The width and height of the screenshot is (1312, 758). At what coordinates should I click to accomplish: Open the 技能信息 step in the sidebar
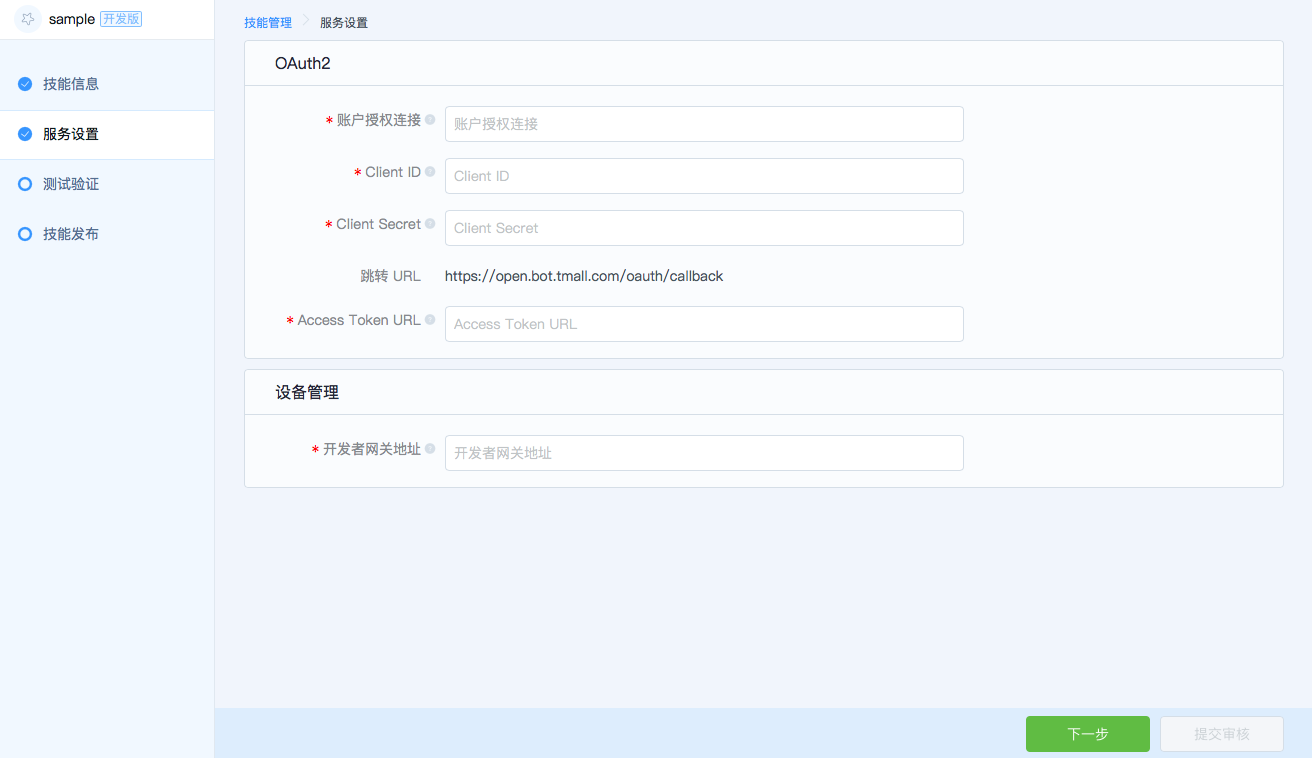tap(107, 84)
